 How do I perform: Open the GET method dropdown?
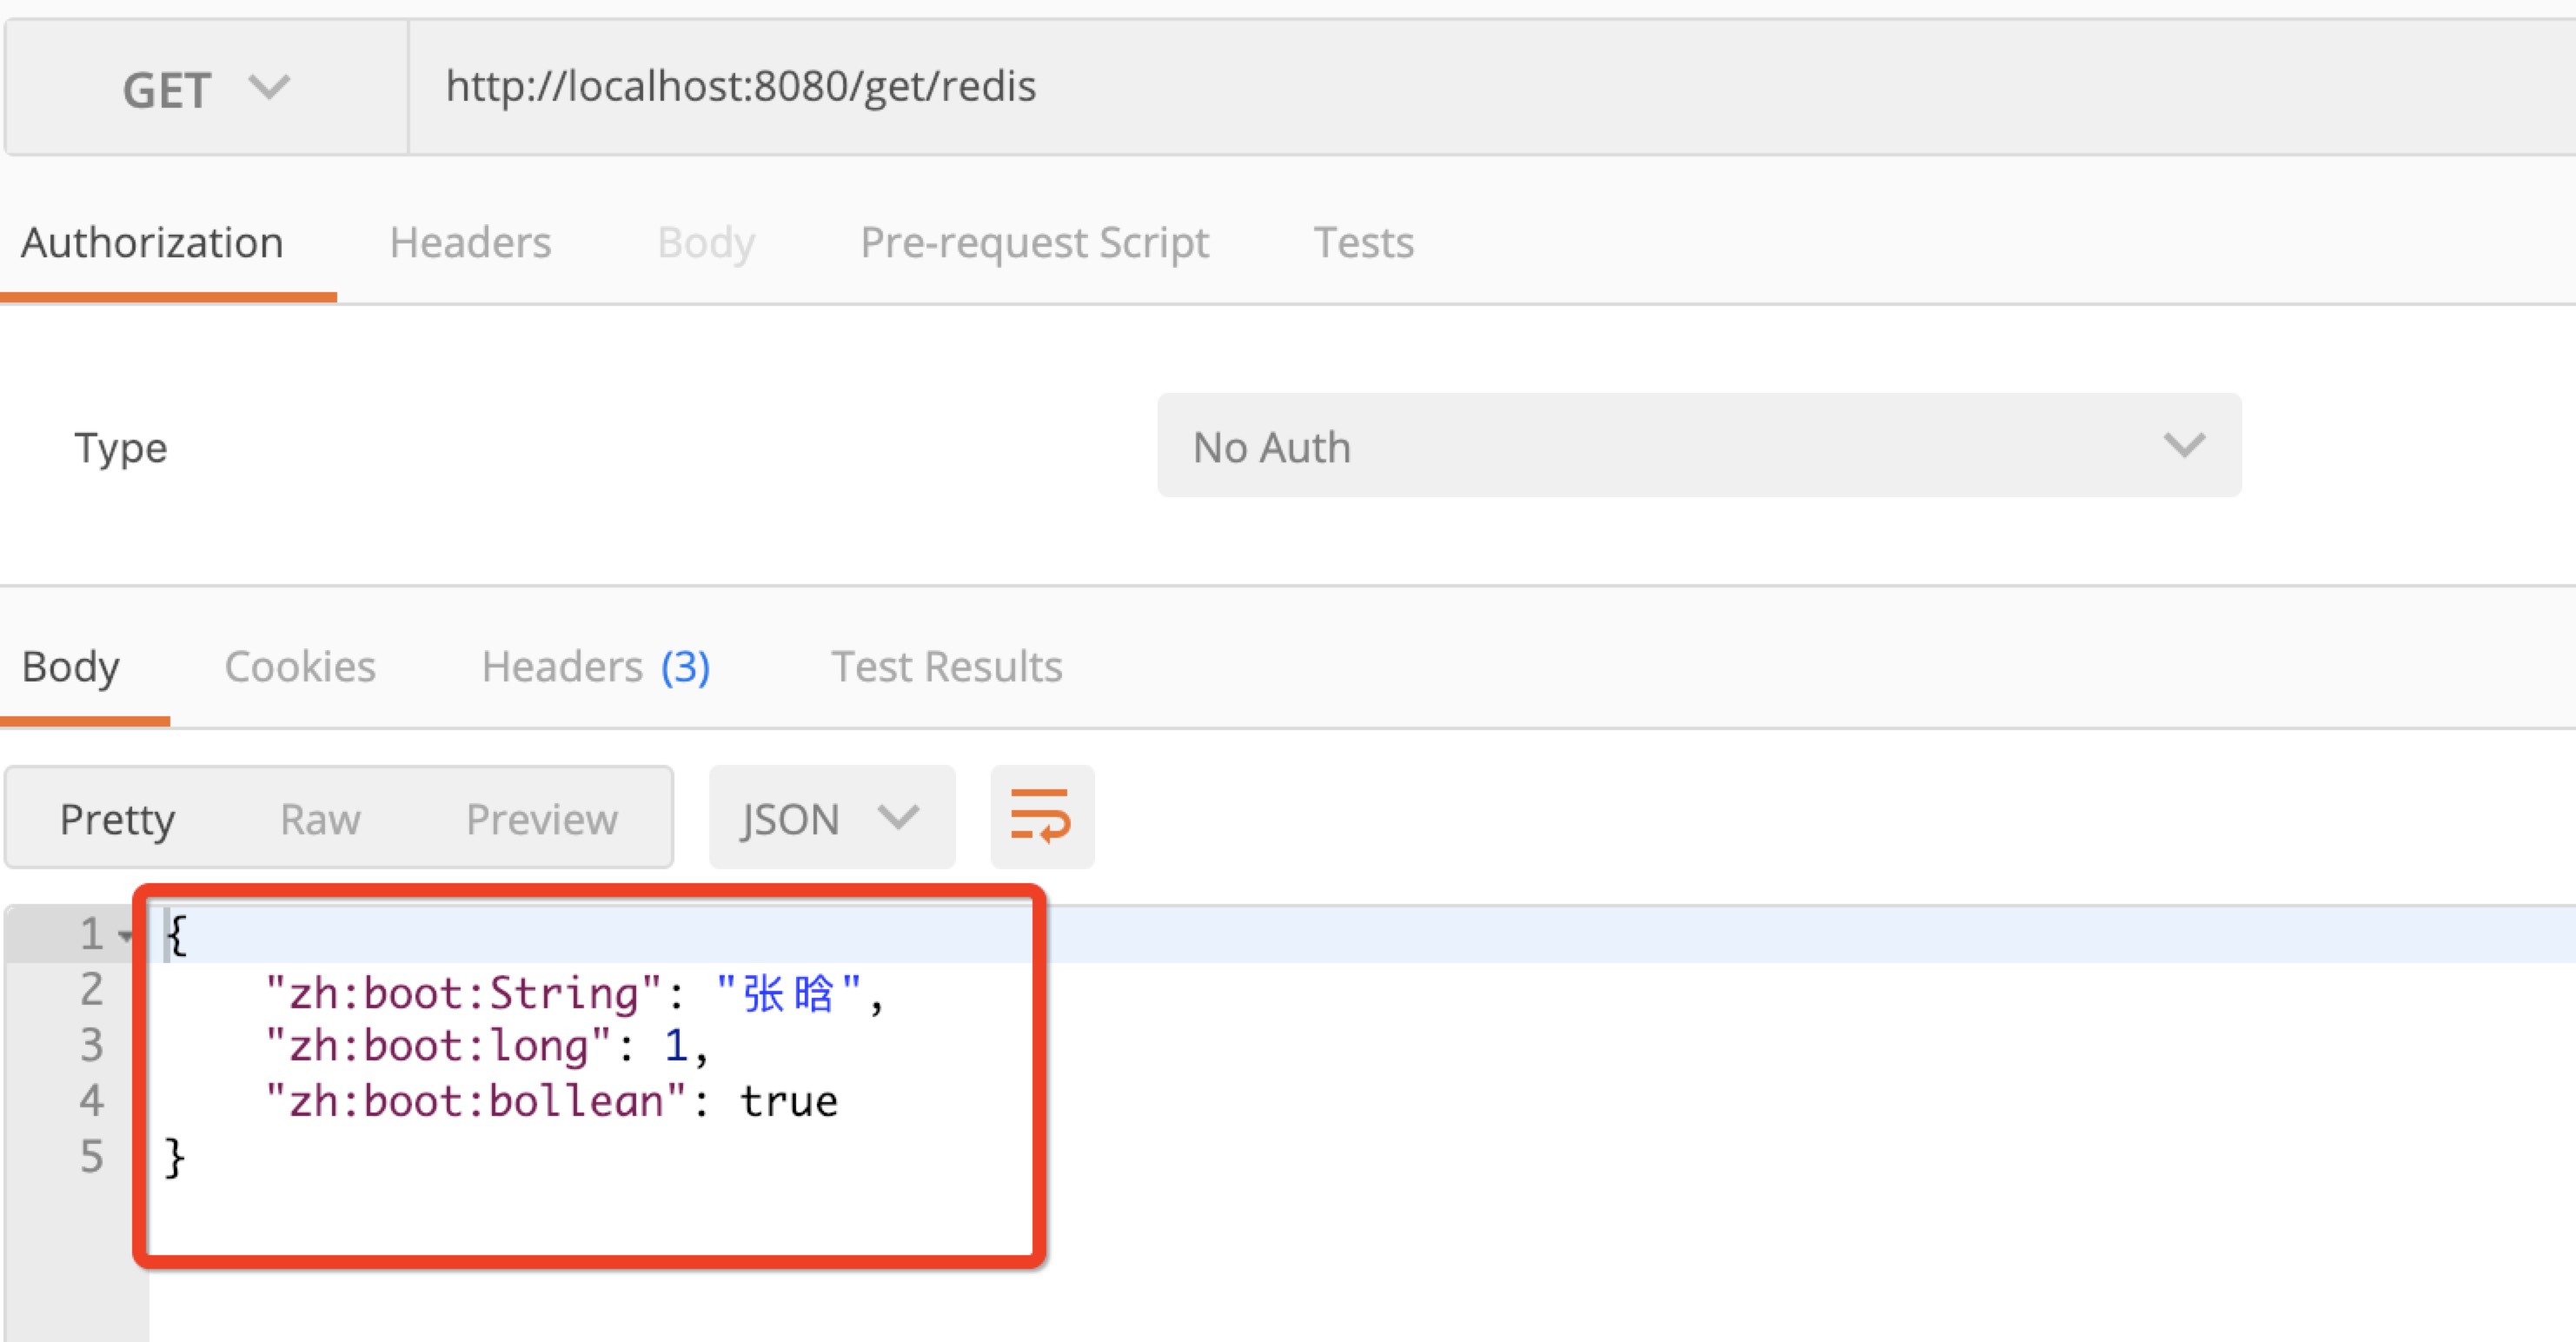tap(206, 89)
